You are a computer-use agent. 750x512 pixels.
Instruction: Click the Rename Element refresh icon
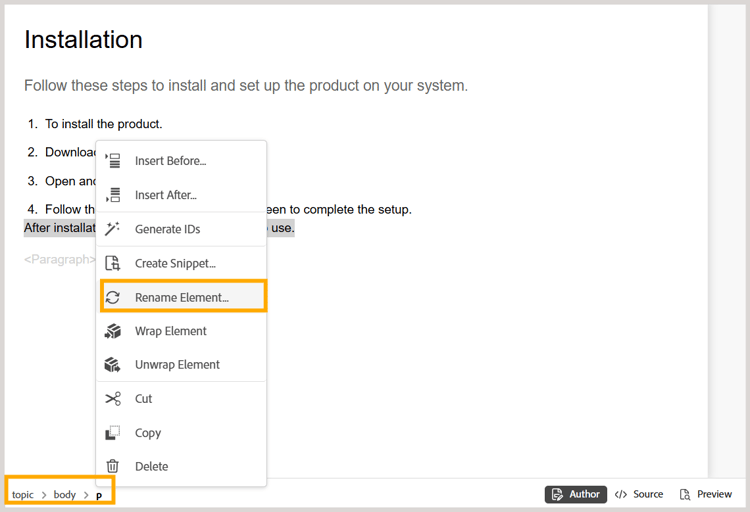[113, 297]
